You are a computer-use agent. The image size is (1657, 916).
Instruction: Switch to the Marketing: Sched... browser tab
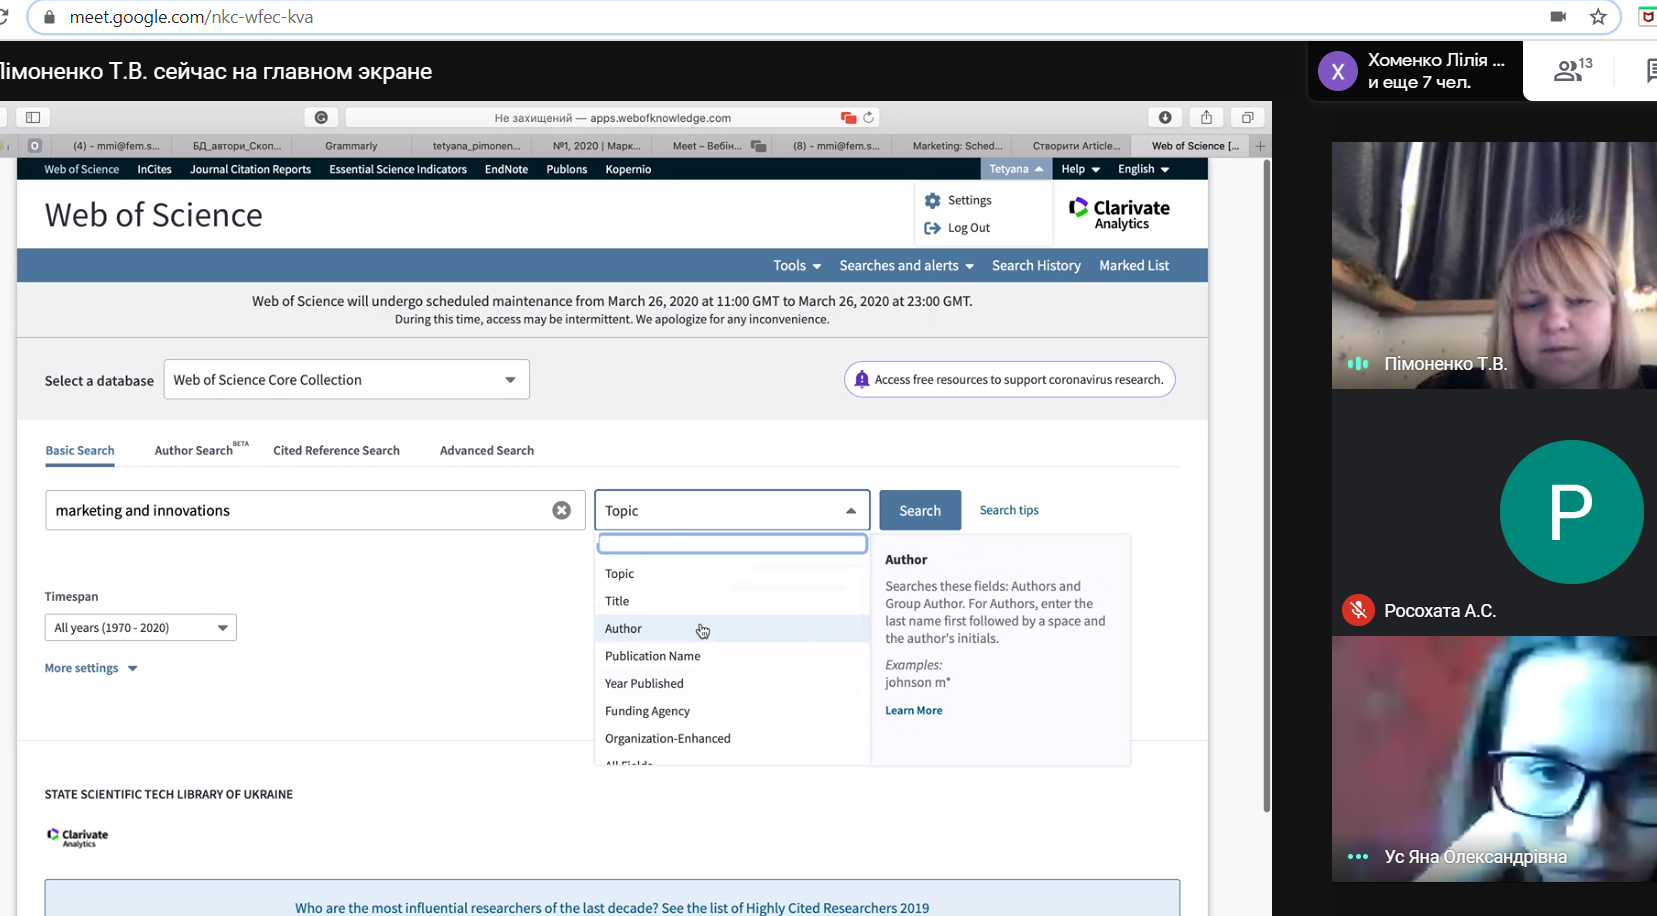956,146
